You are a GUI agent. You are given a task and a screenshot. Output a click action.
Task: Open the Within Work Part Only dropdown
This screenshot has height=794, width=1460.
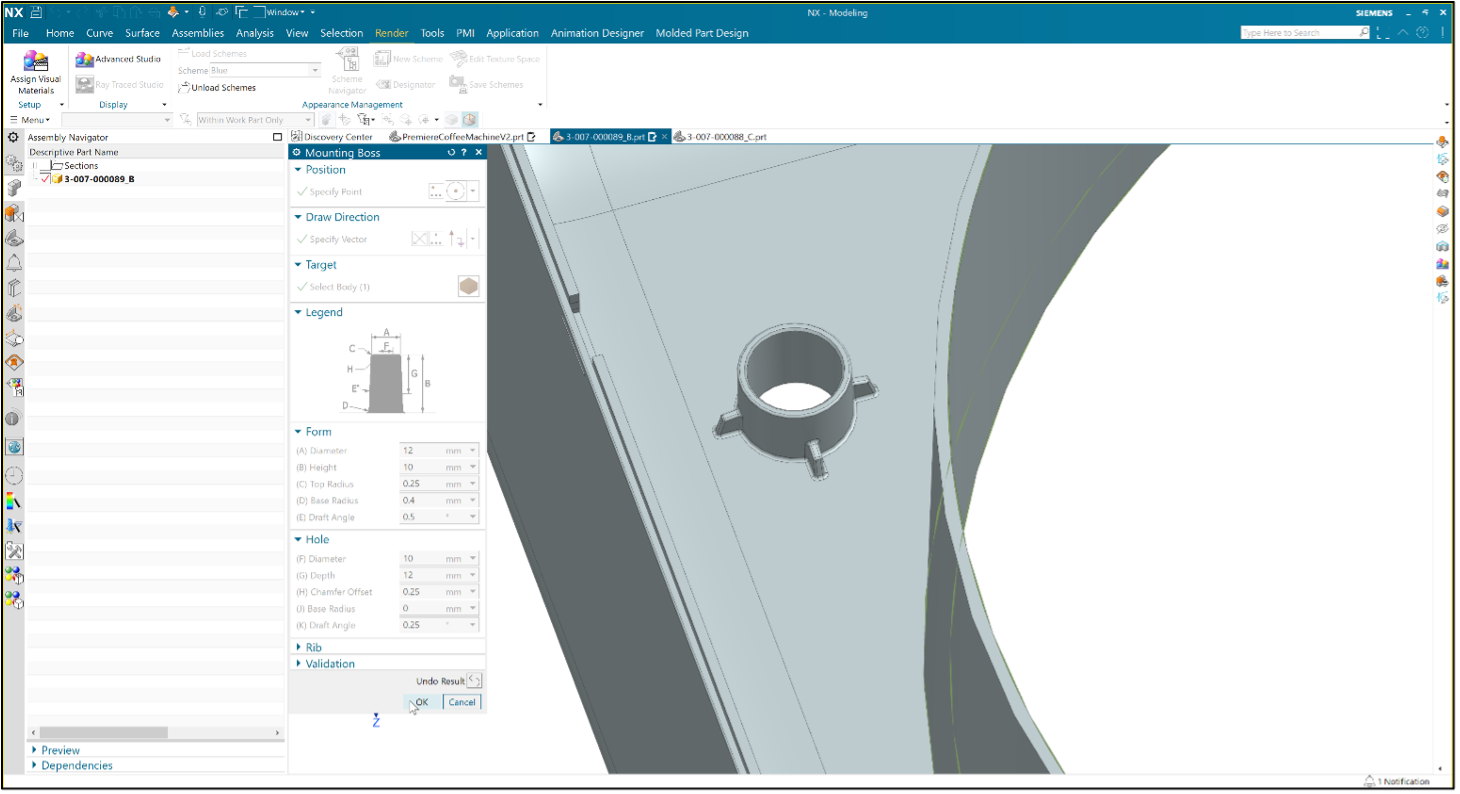coord(308,120)
